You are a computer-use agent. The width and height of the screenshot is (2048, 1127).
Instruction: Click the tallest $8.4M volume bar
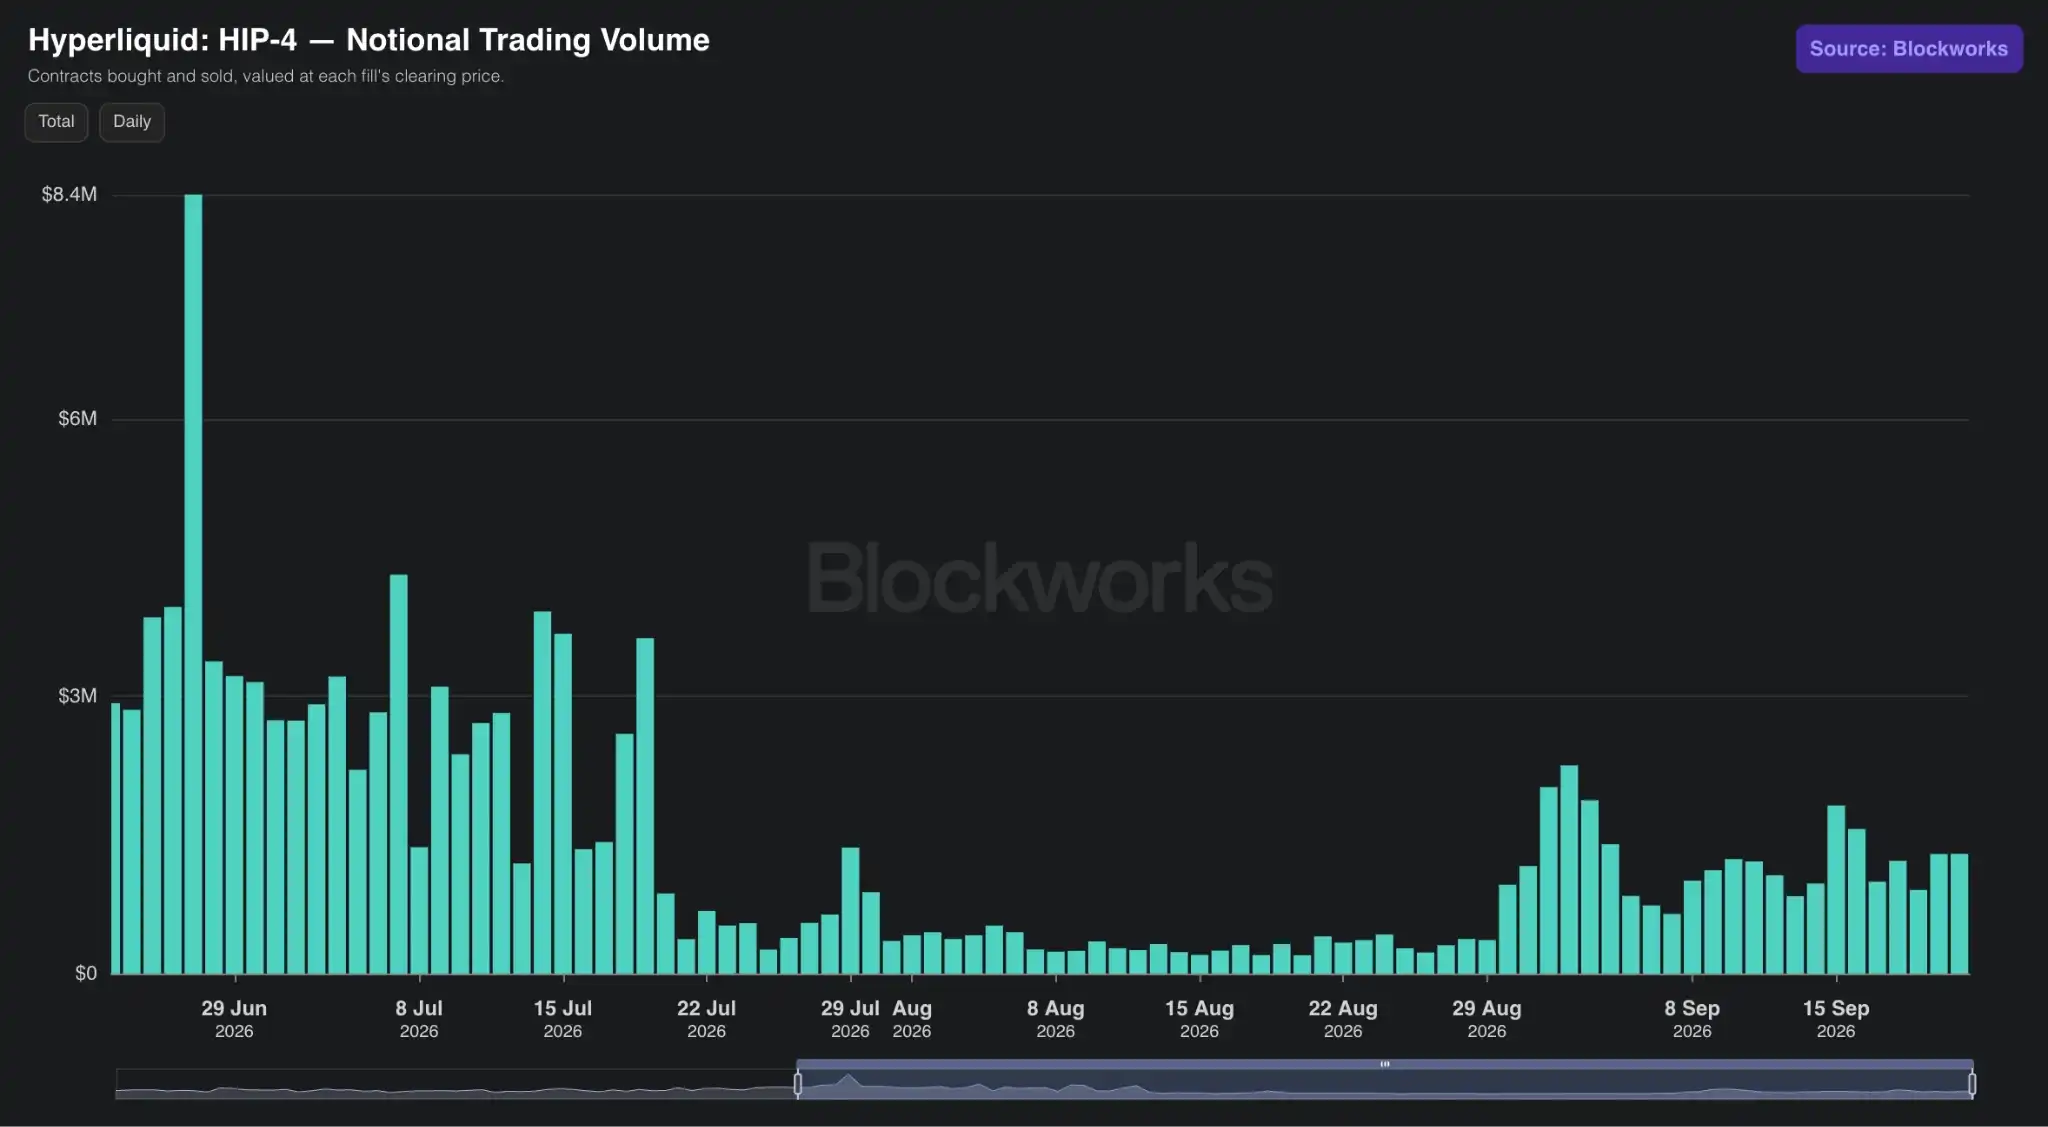coord(193,584)
